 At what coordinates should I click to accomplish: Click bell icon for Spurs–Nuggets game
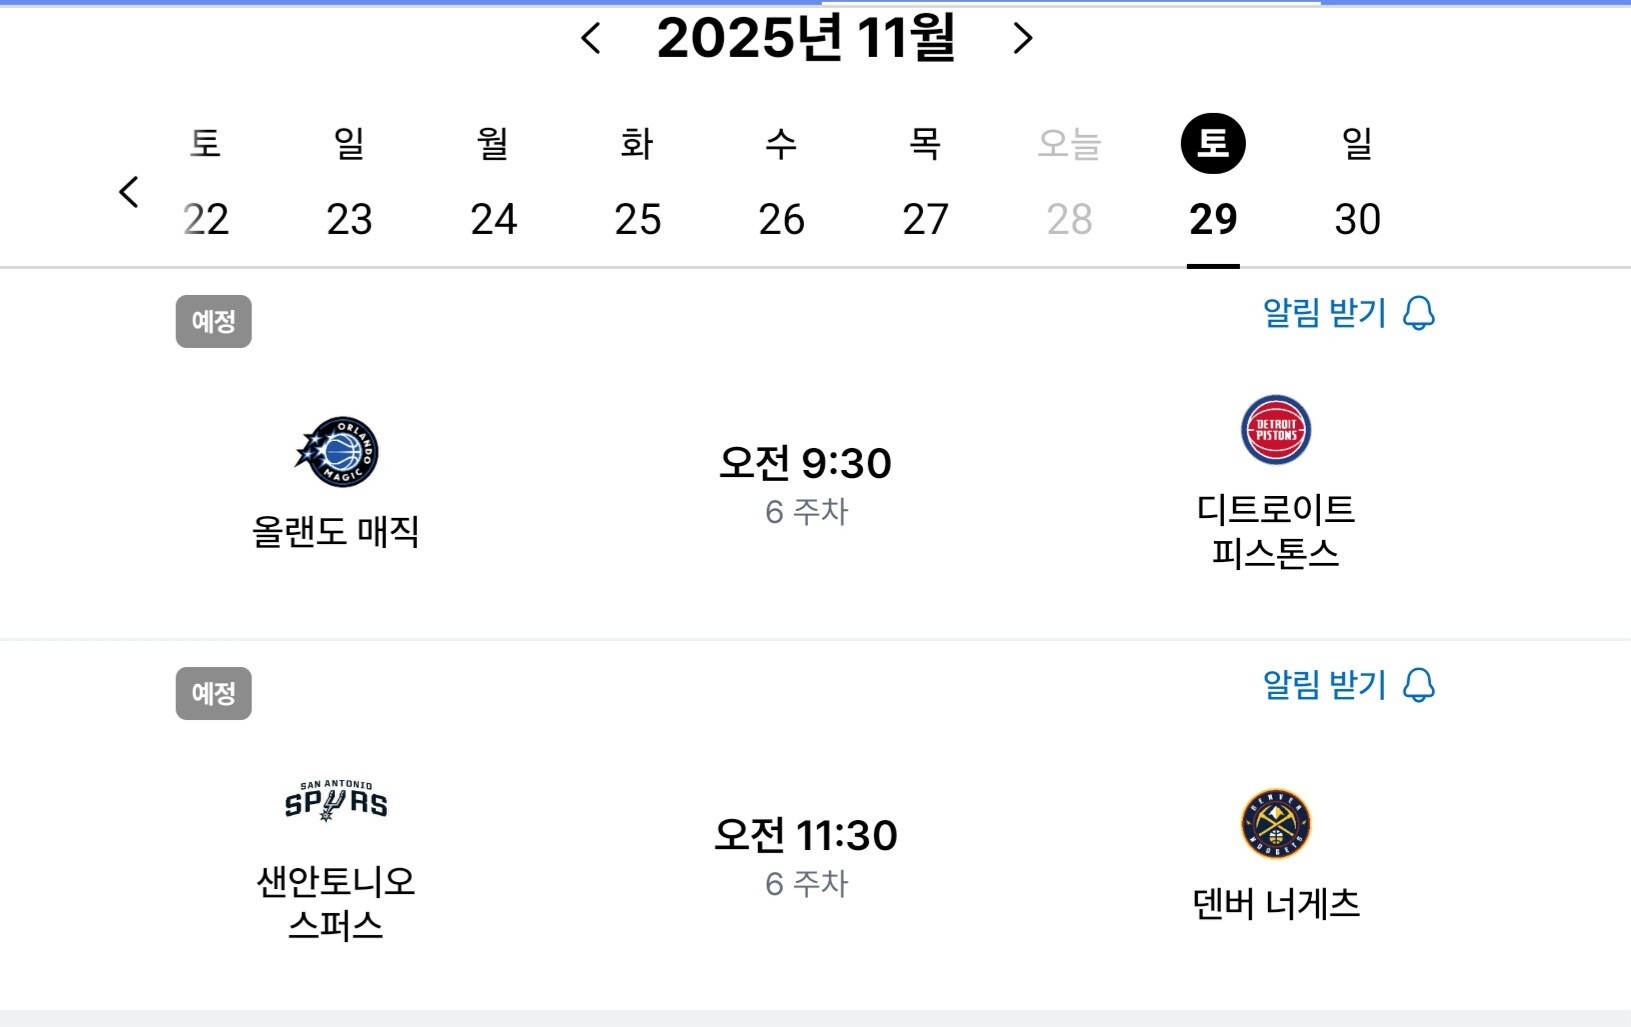[x=1418, y=686]
